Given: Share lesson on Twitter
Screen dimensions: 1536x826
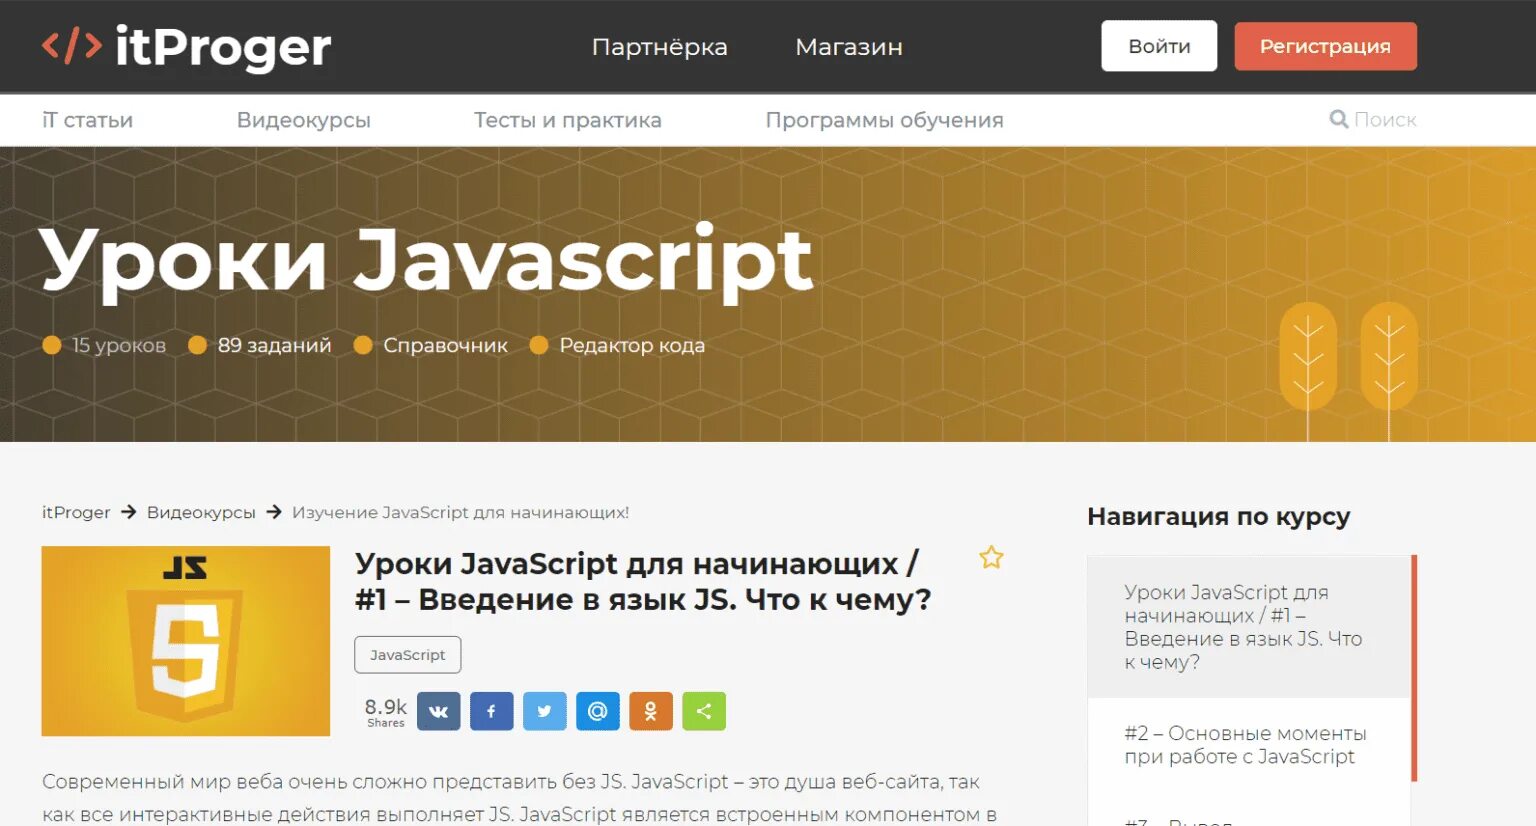Looking at the screenshot, I should [544, 711].
